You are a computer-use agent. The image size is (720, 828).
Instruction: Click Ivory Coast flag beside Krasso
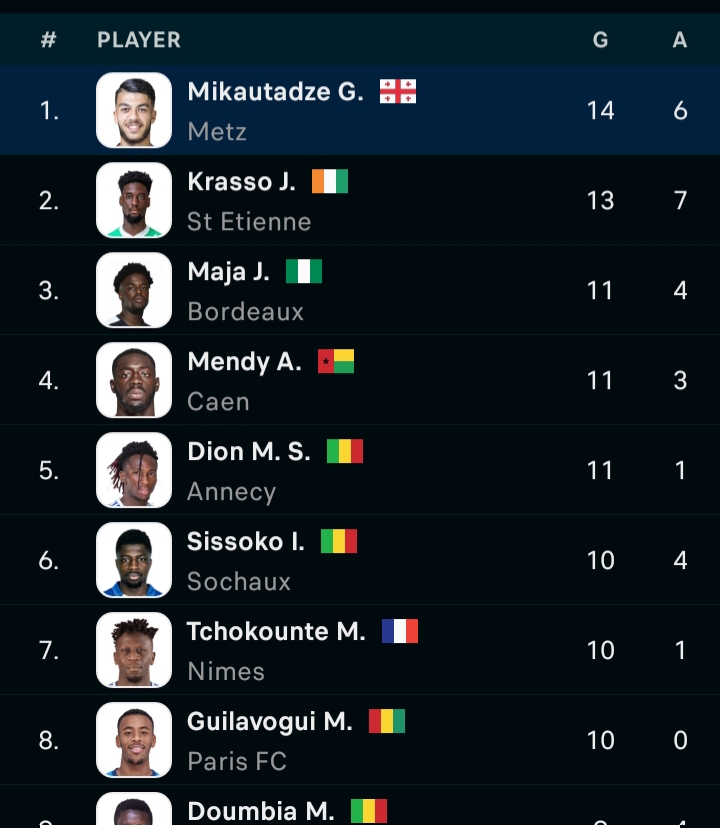pos(330,182)
